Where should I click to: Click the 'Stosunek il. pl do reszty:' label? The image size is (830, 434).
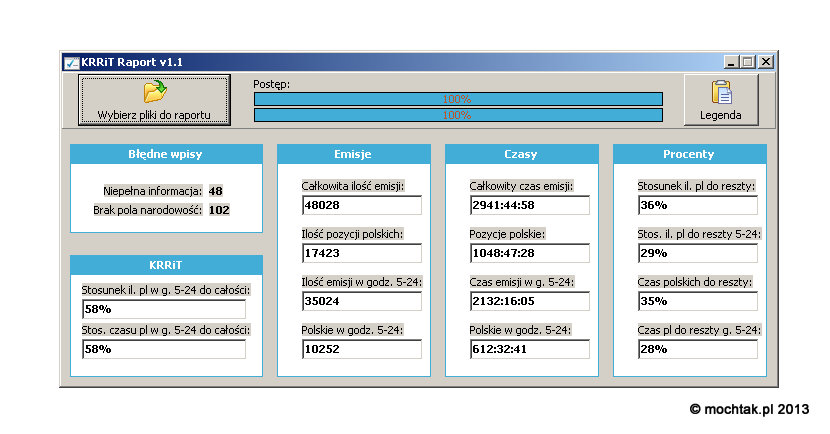[x=696, y=186]
